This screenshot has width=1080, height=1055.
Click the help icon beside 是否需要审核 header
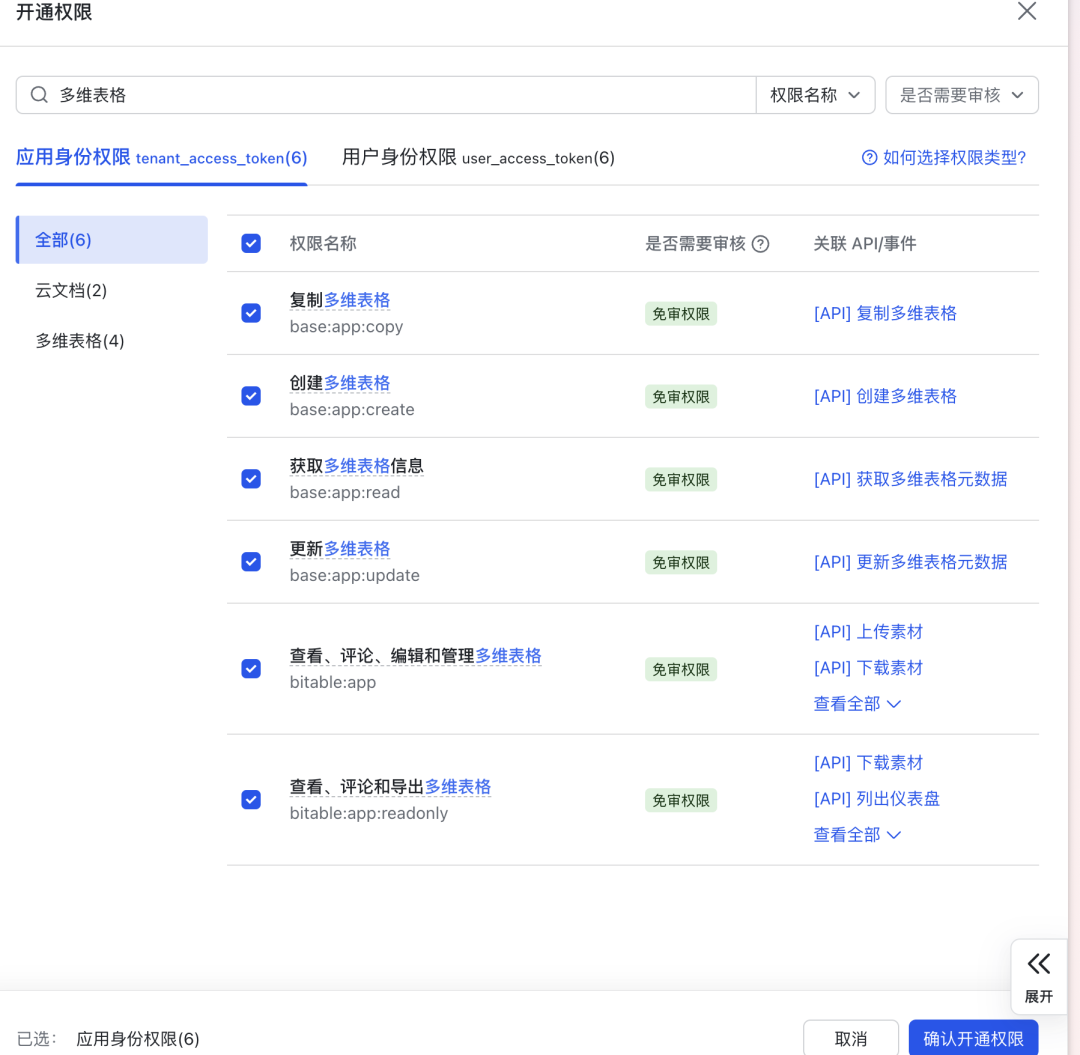pos(760,244)
